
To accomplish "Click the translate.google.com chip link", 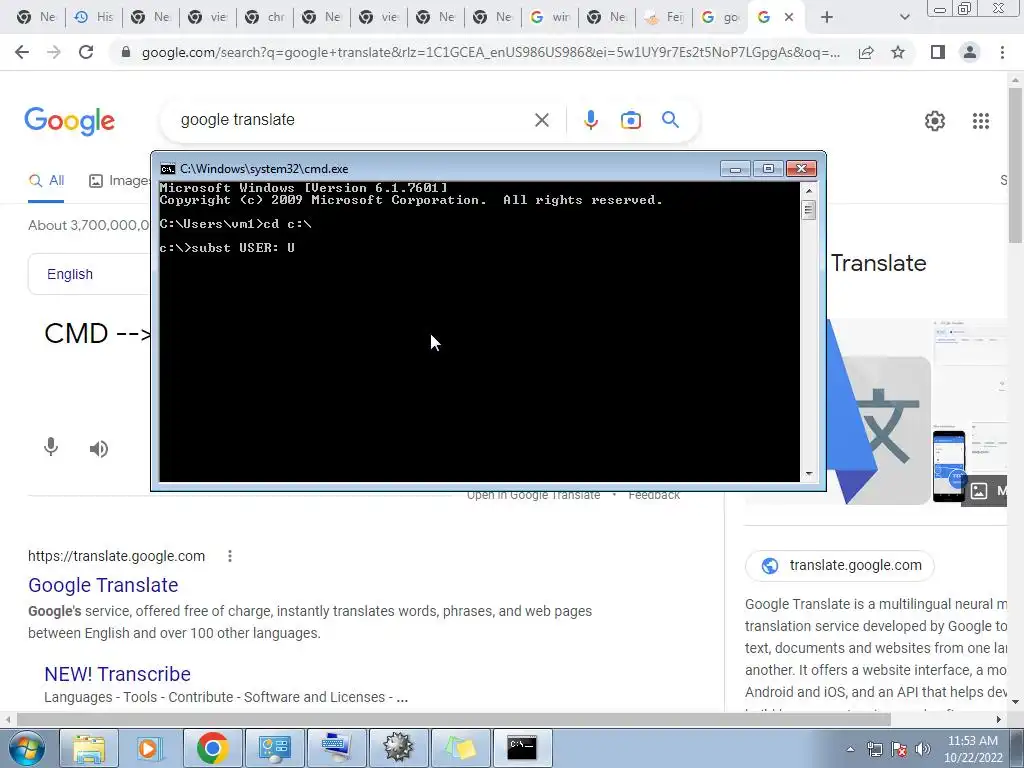I will (839, 566).
